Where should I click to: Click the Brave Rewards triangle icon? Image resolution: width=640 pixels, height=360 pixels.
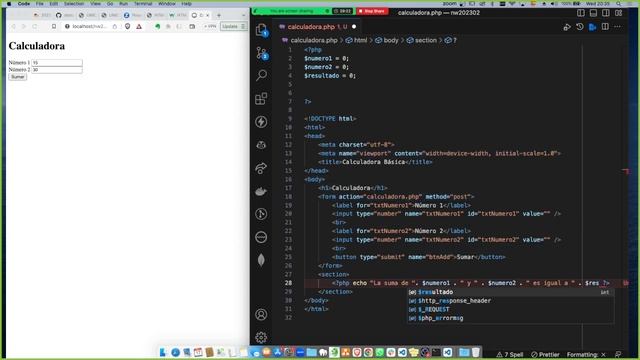tap(139, 27)
